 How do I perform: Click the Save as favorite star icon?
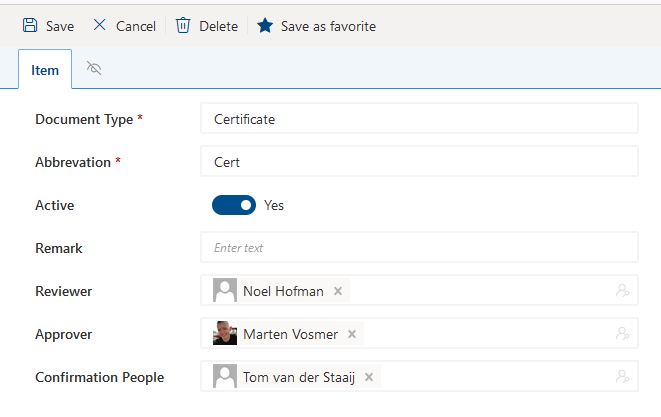pos(265,25)
